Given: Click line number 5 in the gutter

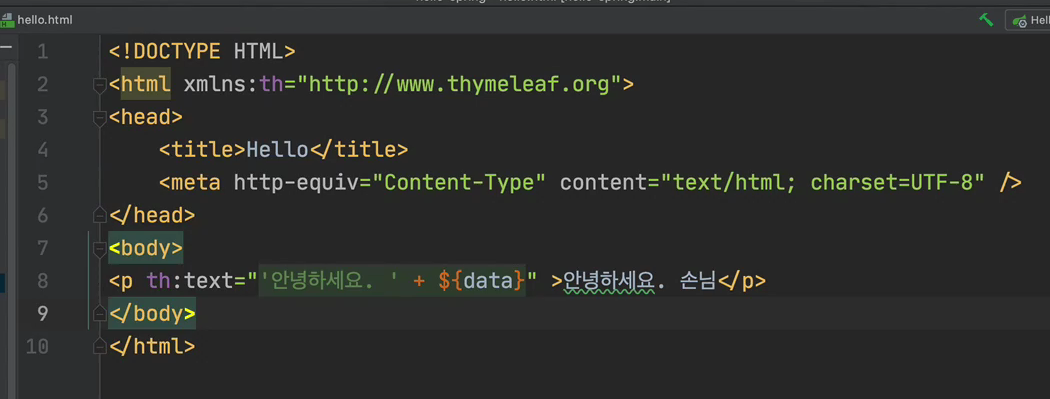Looking at the screenshot, I should [42, 183].
